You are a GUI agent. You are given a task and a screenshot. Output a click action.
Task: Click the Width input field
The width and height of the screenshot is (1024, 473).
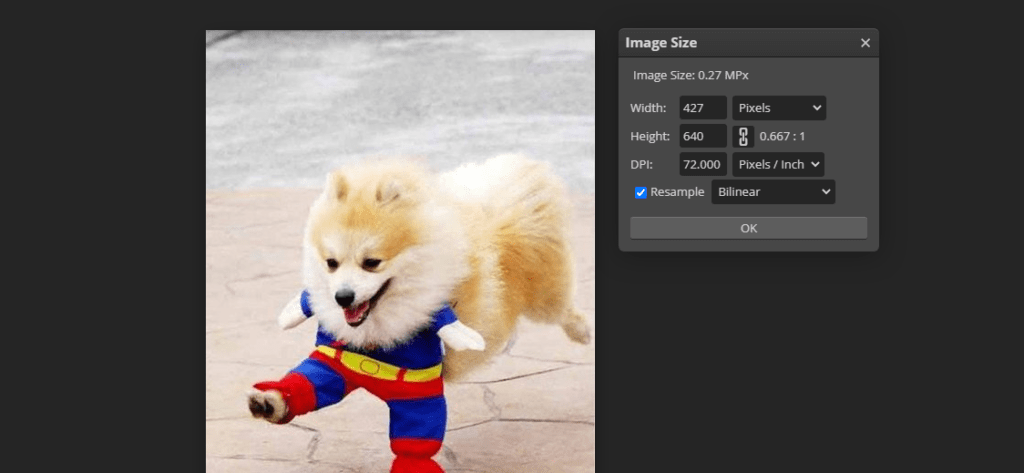703,108
